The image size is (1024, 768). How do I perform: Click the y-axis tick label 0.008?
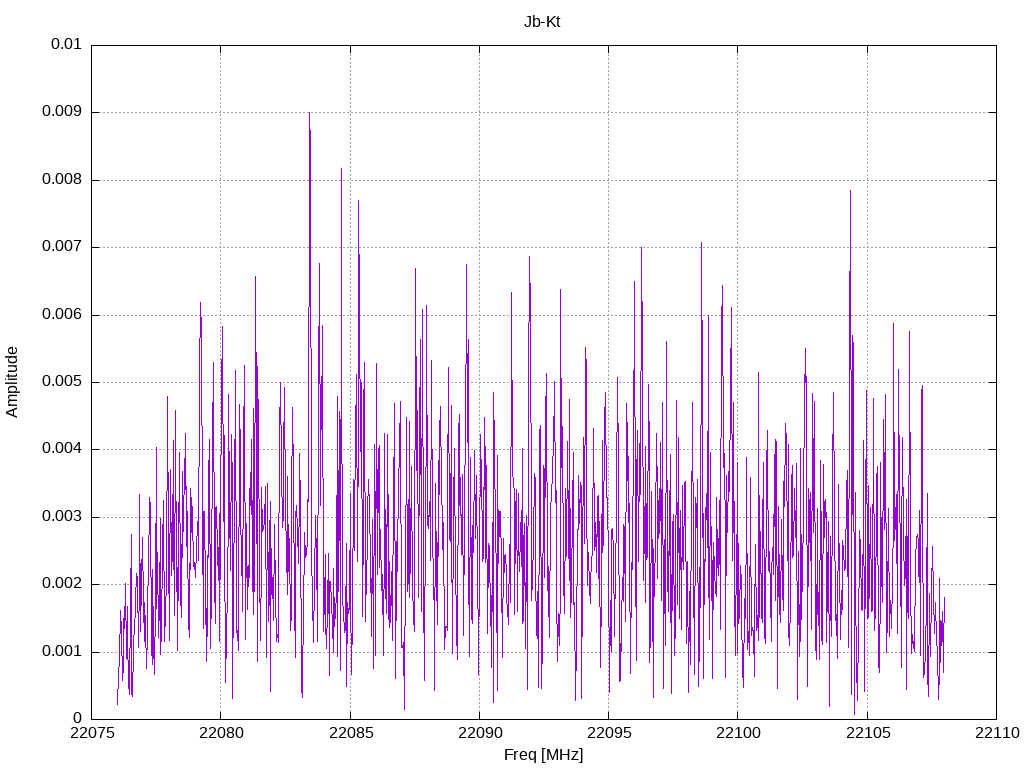click(62, 179)
